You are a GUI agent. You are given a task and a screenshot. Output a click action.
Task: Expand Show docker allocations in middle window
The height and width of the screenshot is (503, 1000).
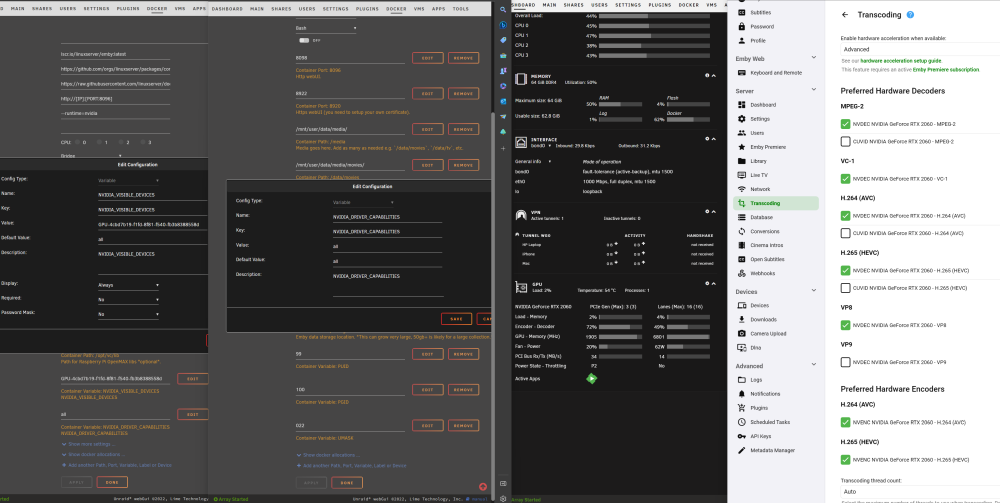tap(330, 455)
